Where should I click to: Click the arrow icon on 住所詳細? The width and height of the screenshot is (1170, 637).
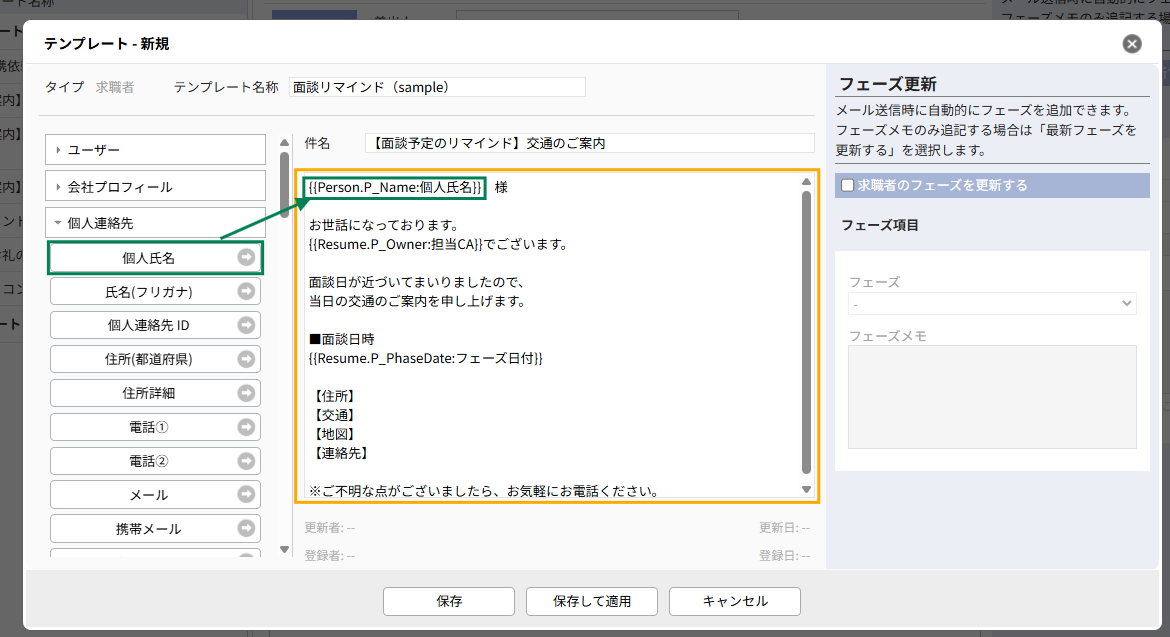point(246,393)
